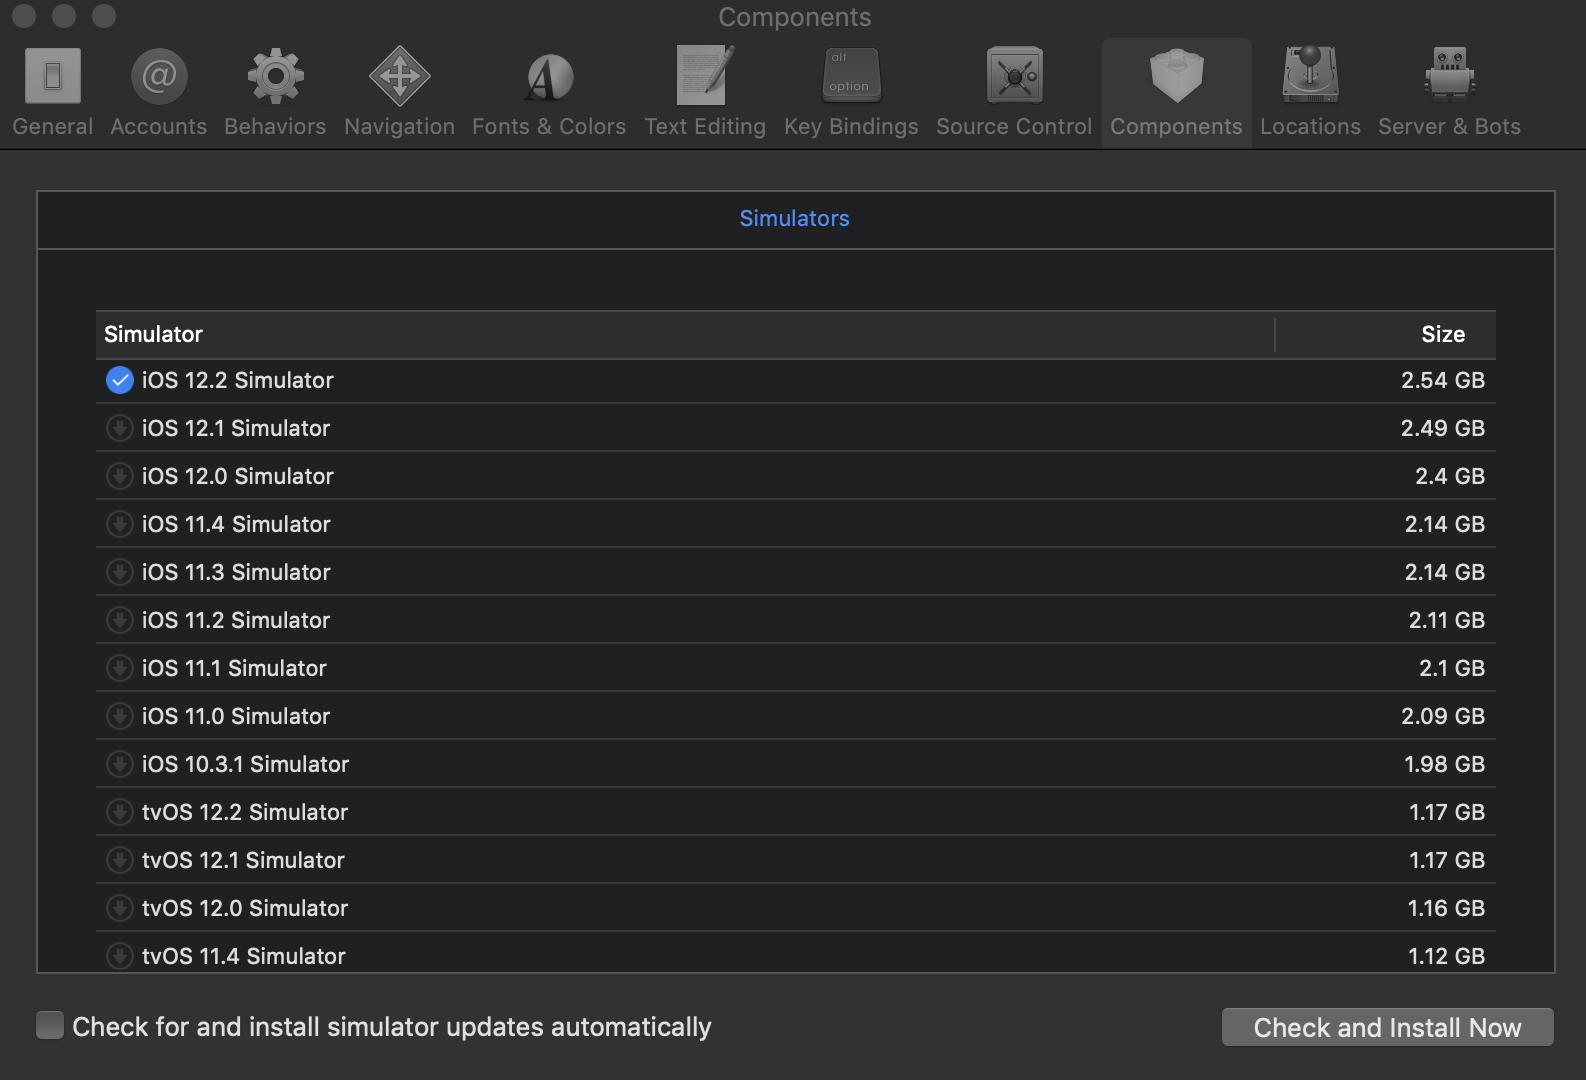
Task: Download the iOS 11.3 Simulator
Action: (x=120, y=572)
